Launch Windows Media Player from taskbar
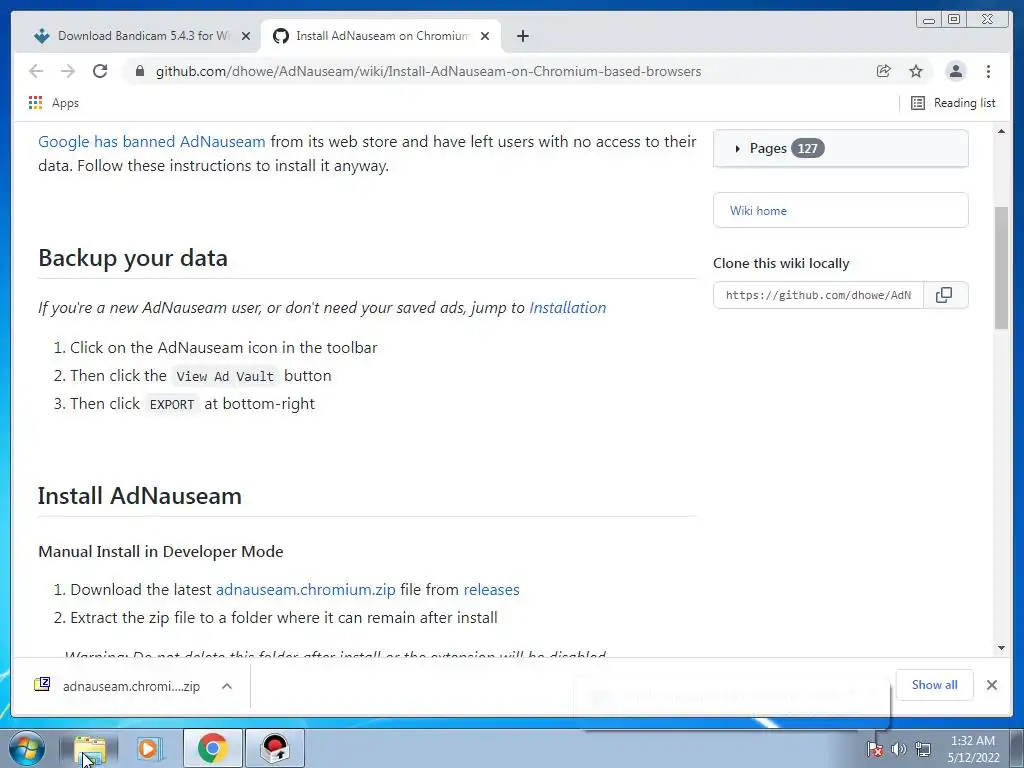 click(150, 748)
